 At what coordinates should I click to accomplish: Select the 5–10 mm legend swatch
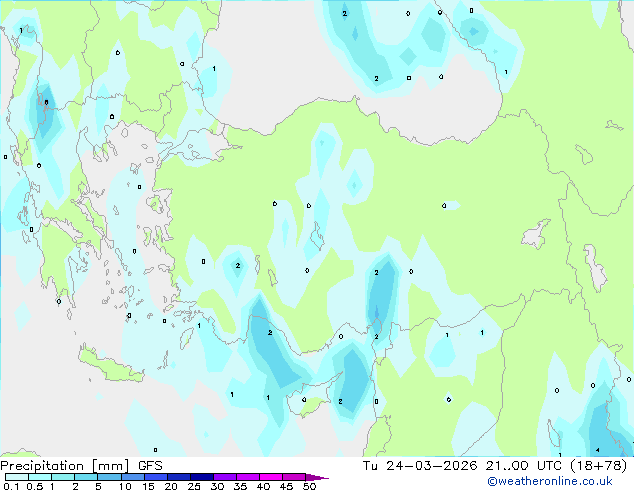[x=109, y=477]
